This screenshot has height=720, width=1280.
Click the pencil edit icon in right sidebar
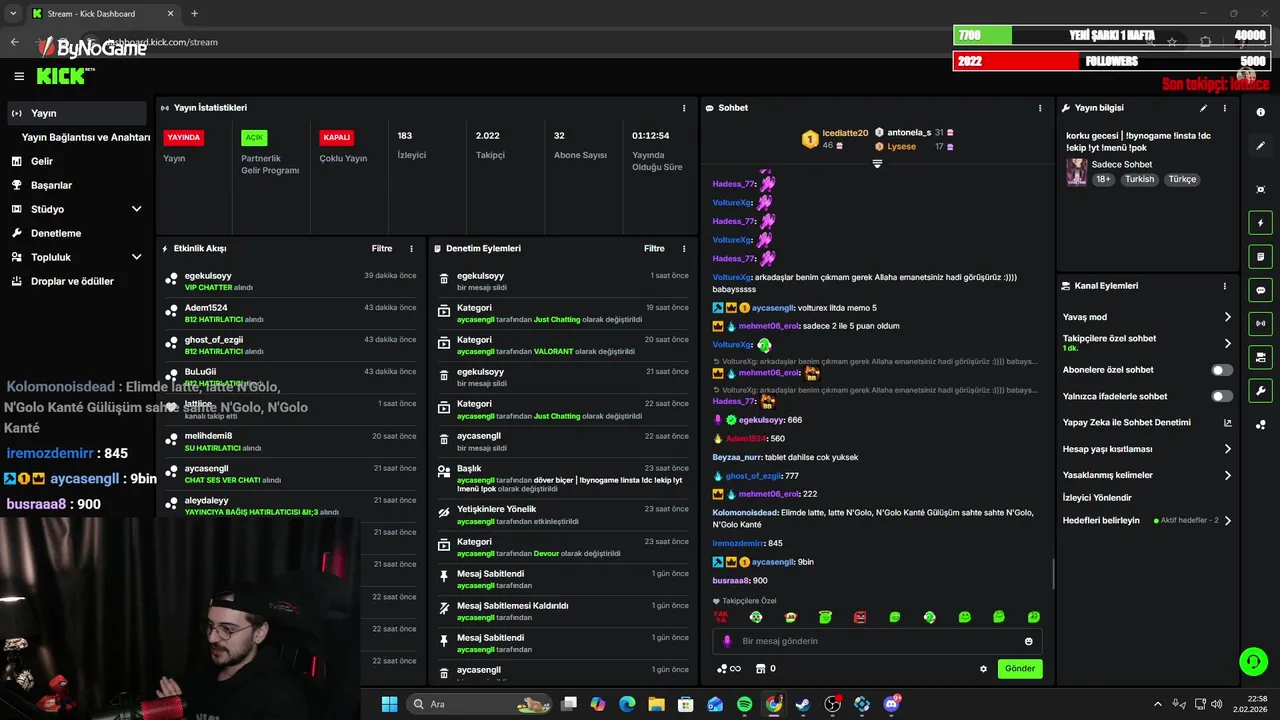1260,146
